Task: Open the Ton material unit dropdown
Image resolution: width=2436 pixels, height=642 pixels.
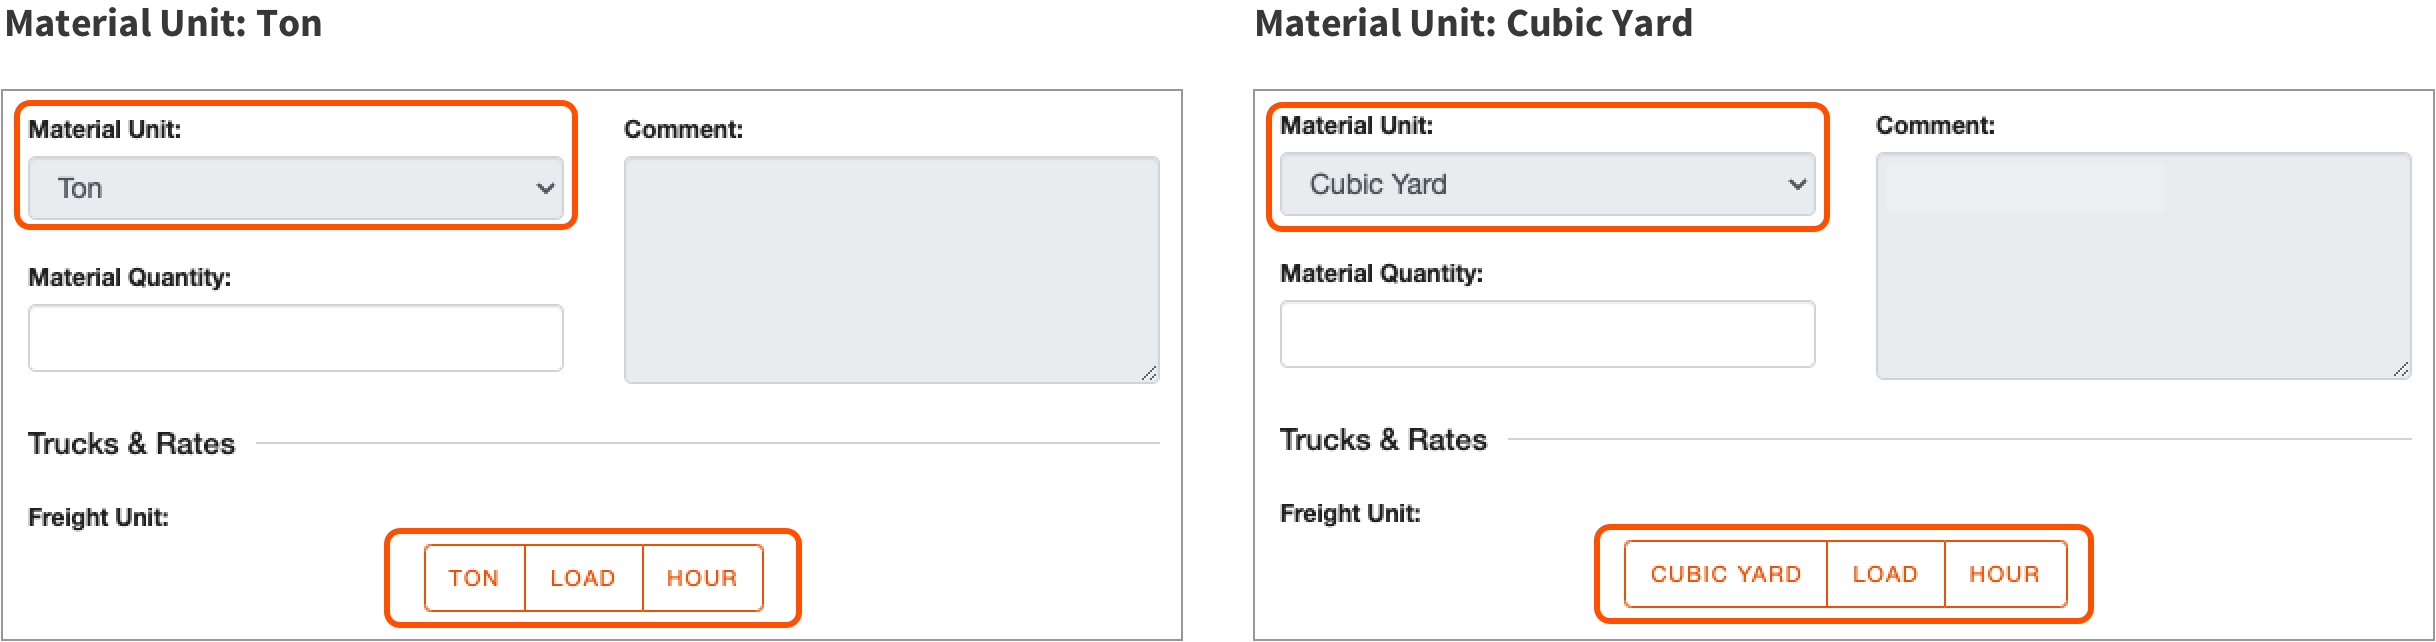Action: click(296, 188)
